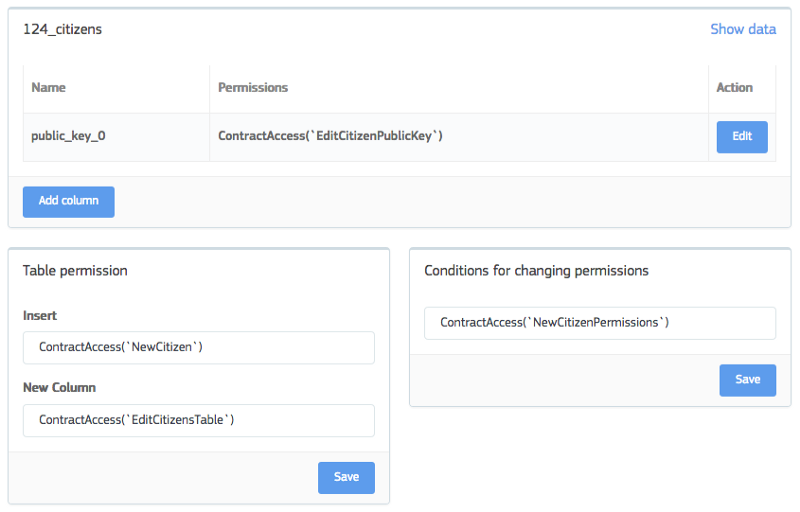The height and width of the screenshot is (512, 800).
Task: Click the Insert field label
Action: coord(40,316)
